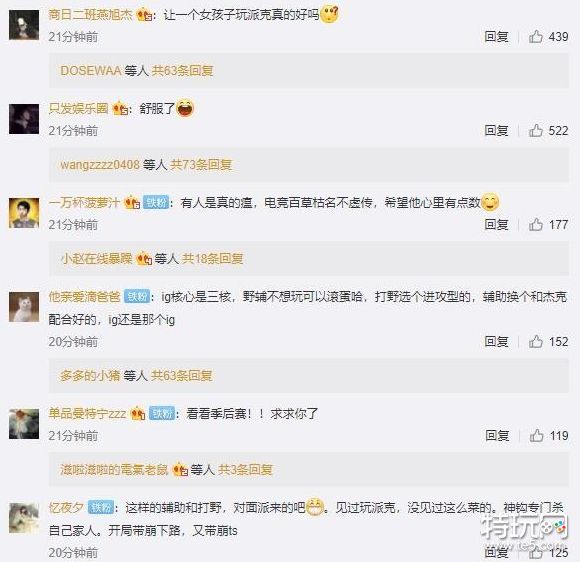580x562 pixels.
Task: Click the 铁粉 badge next to 忆夜夕
Action: tap(101, 507)
